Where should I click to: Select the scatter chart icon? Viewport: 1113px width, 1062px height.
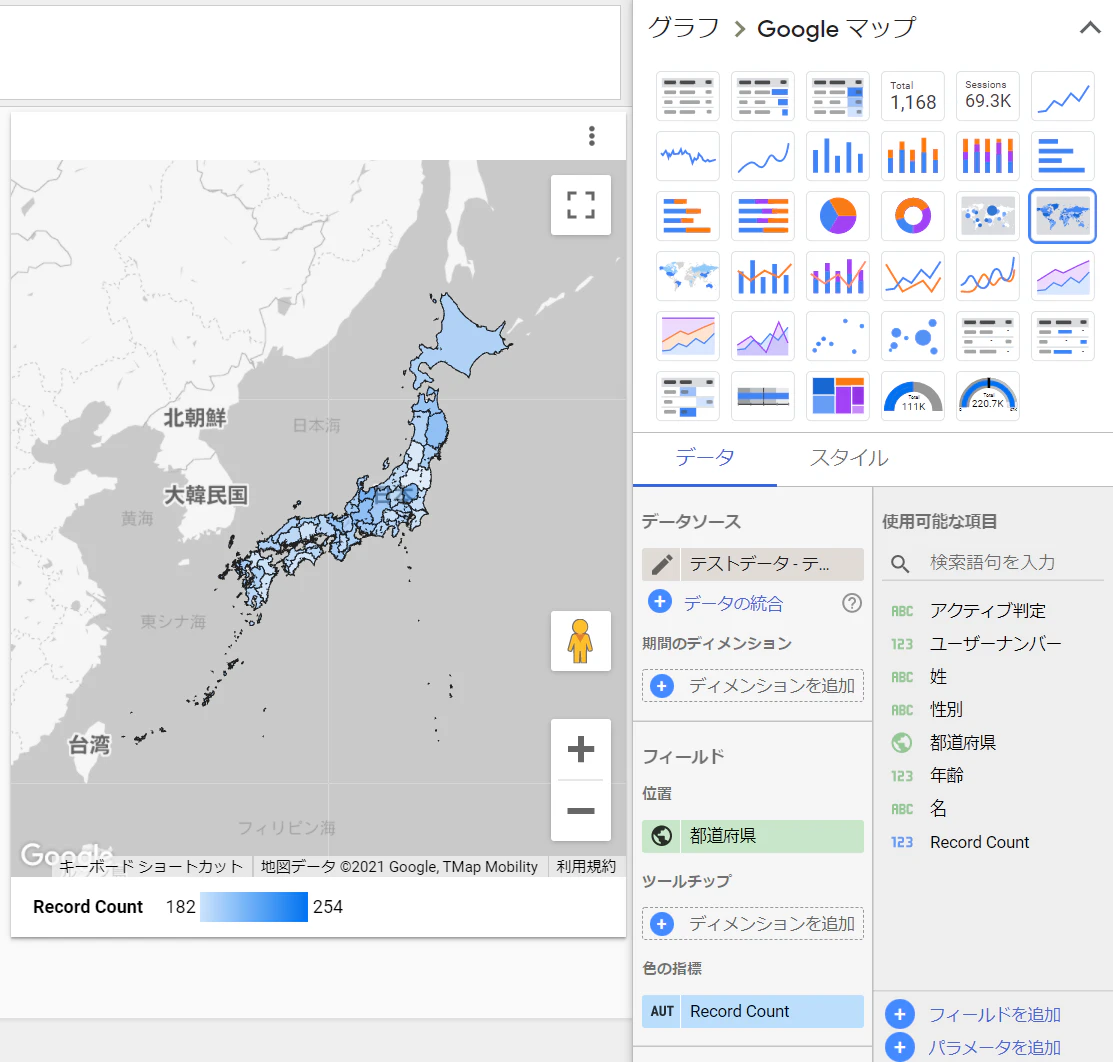[838, 336]
